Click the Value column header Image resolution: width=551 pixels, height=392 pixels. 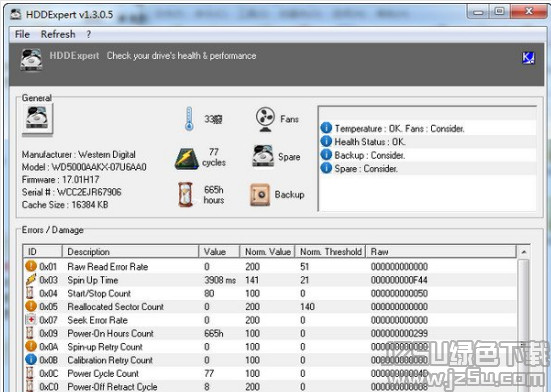pyautogui.click(x=219, y=251)
